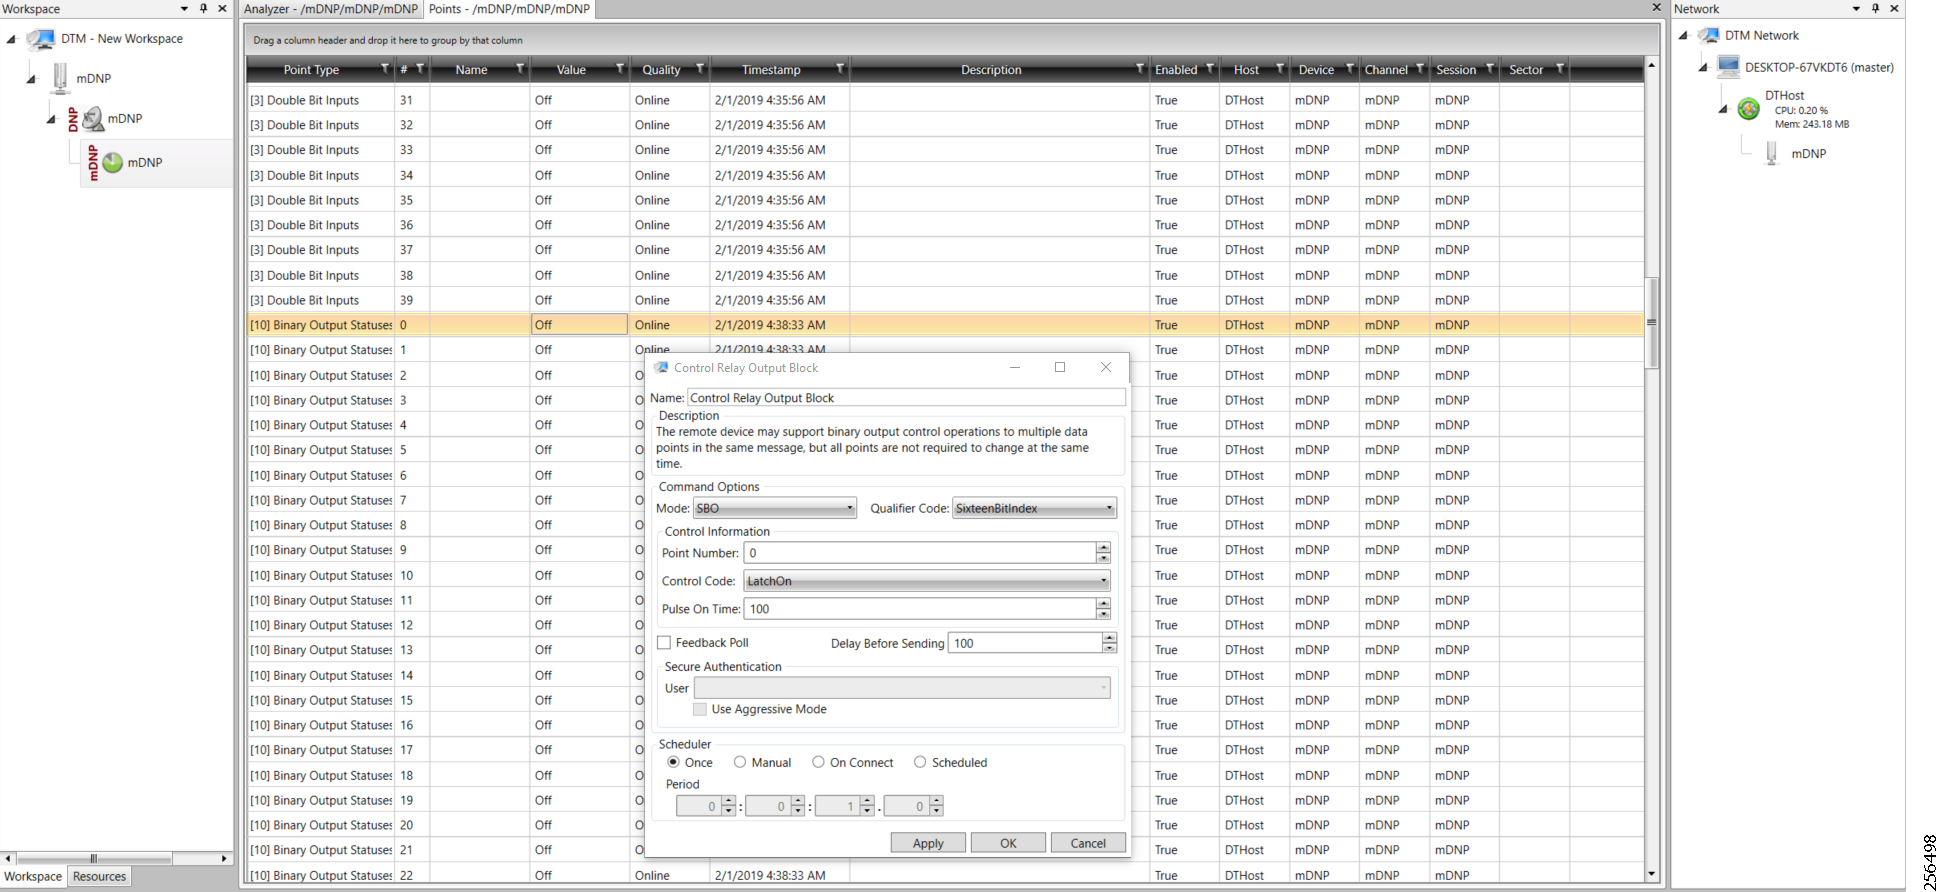Click the points table vertical scrollbar thumb
The width and height of the screenshot is (1939, 892).
(x=1651, y=323)
